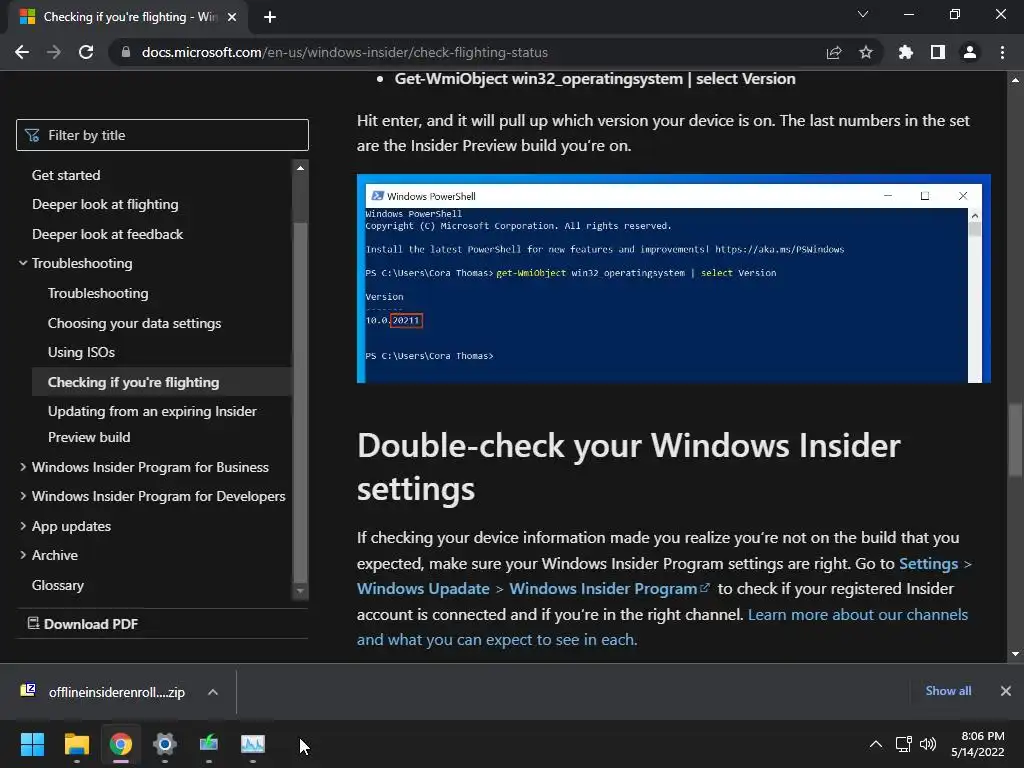This screenshot has width=1024, height=768.
Task: Show hidden system tray icons
Action: (876, 744)
